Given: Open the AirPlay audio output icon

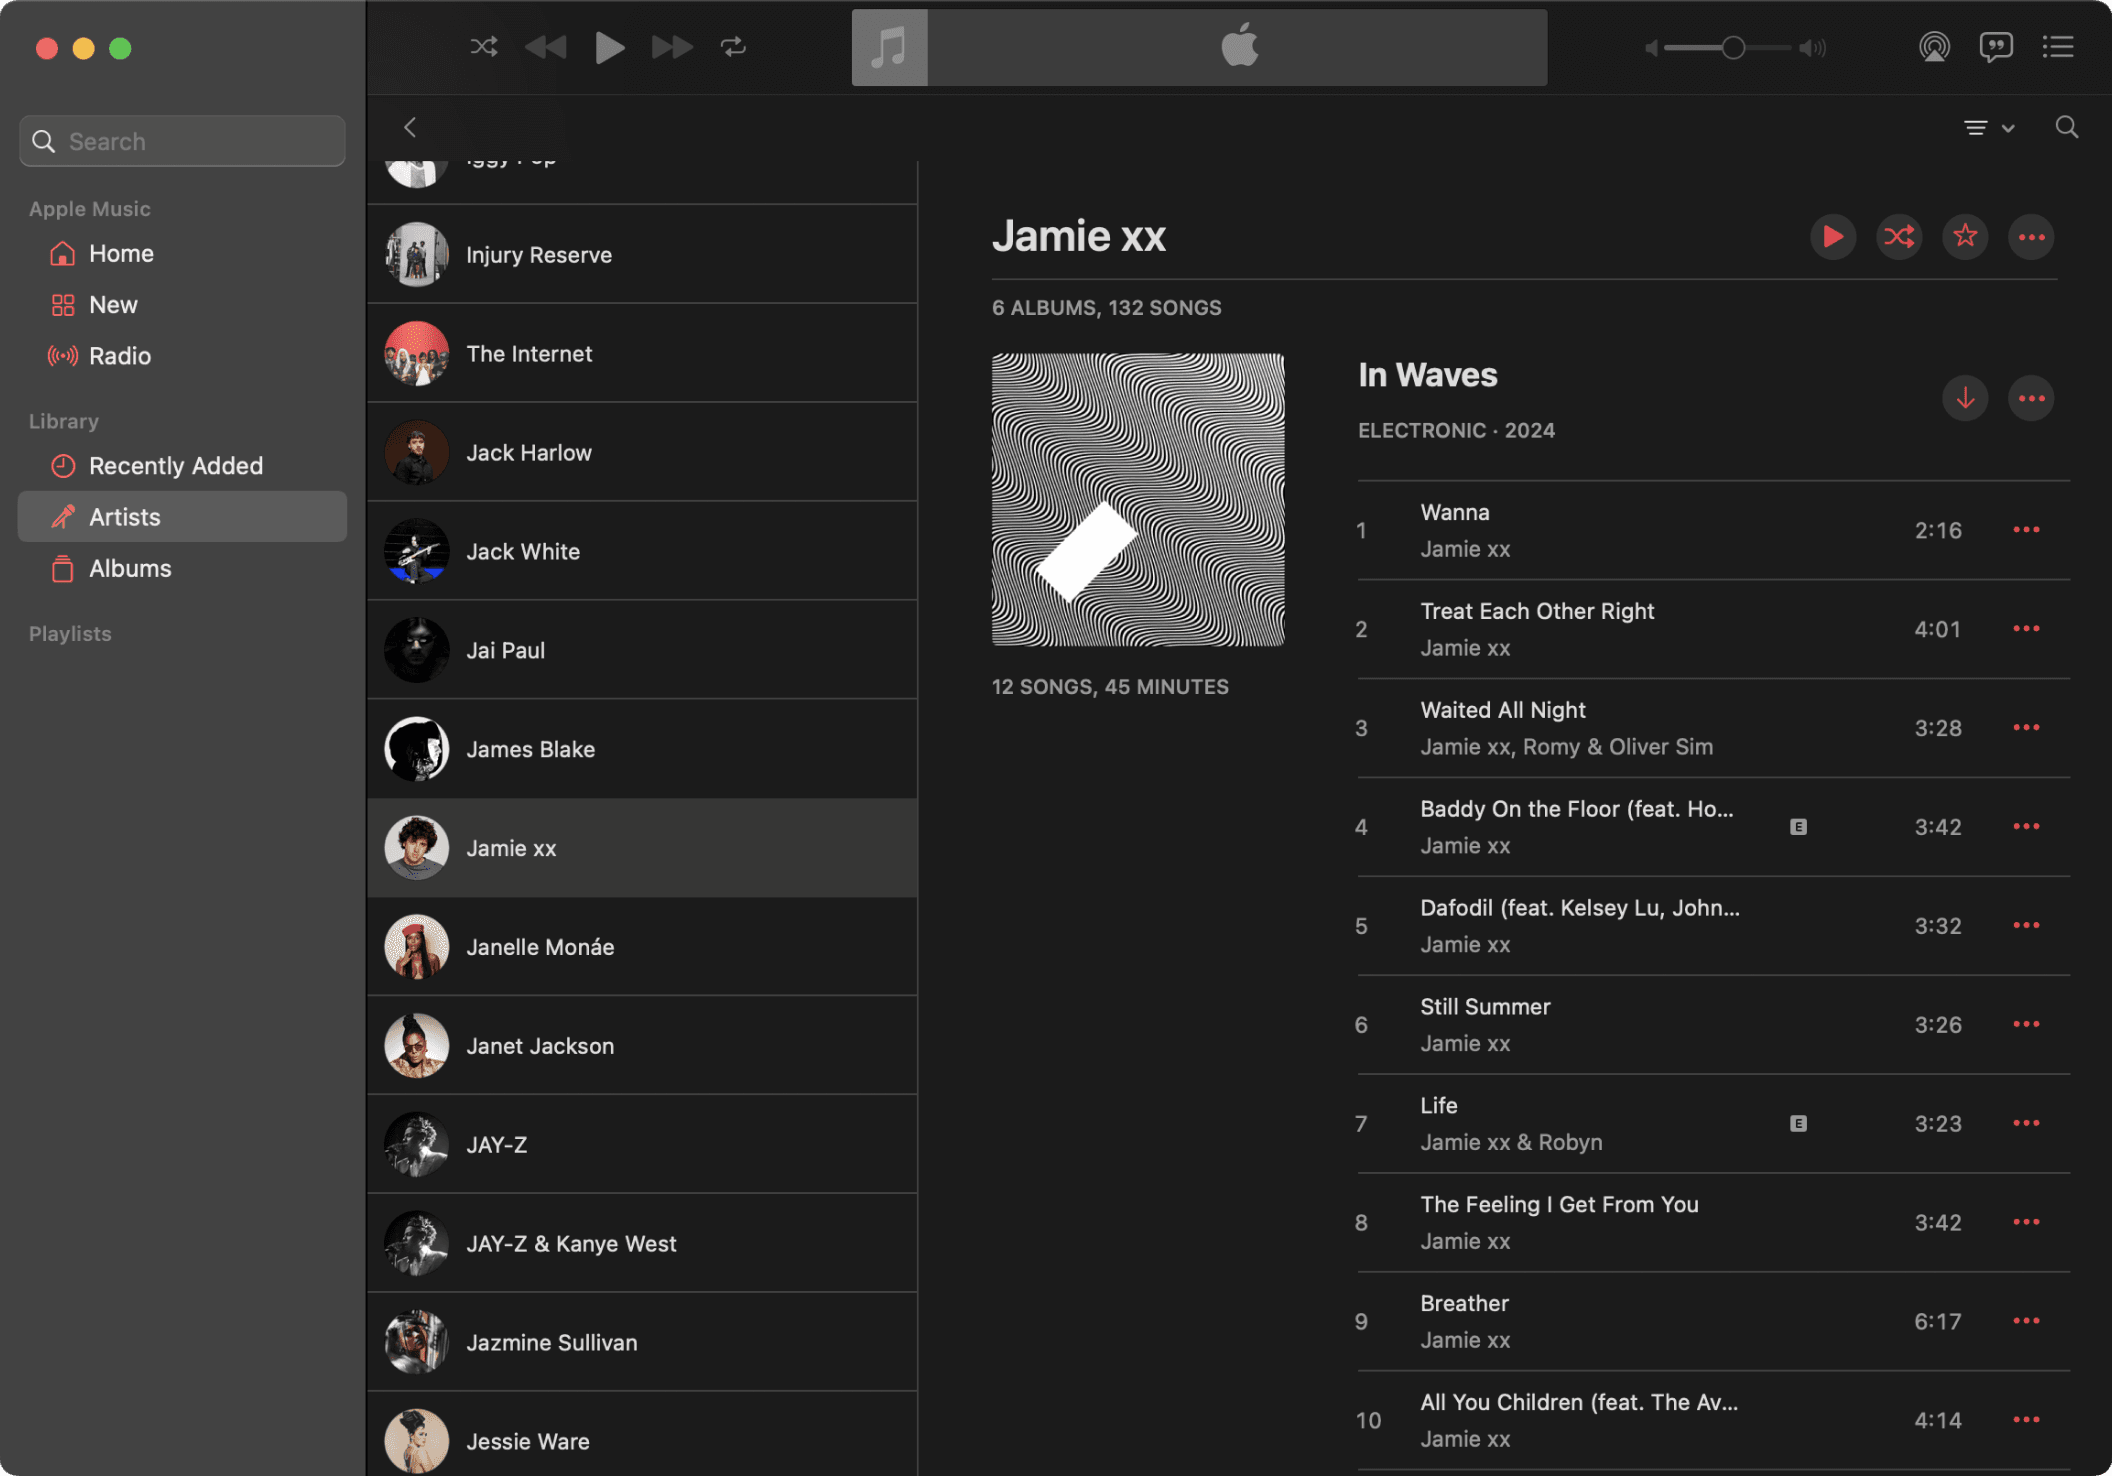Looking at the screenshot, I should (x=1934, y=47).
